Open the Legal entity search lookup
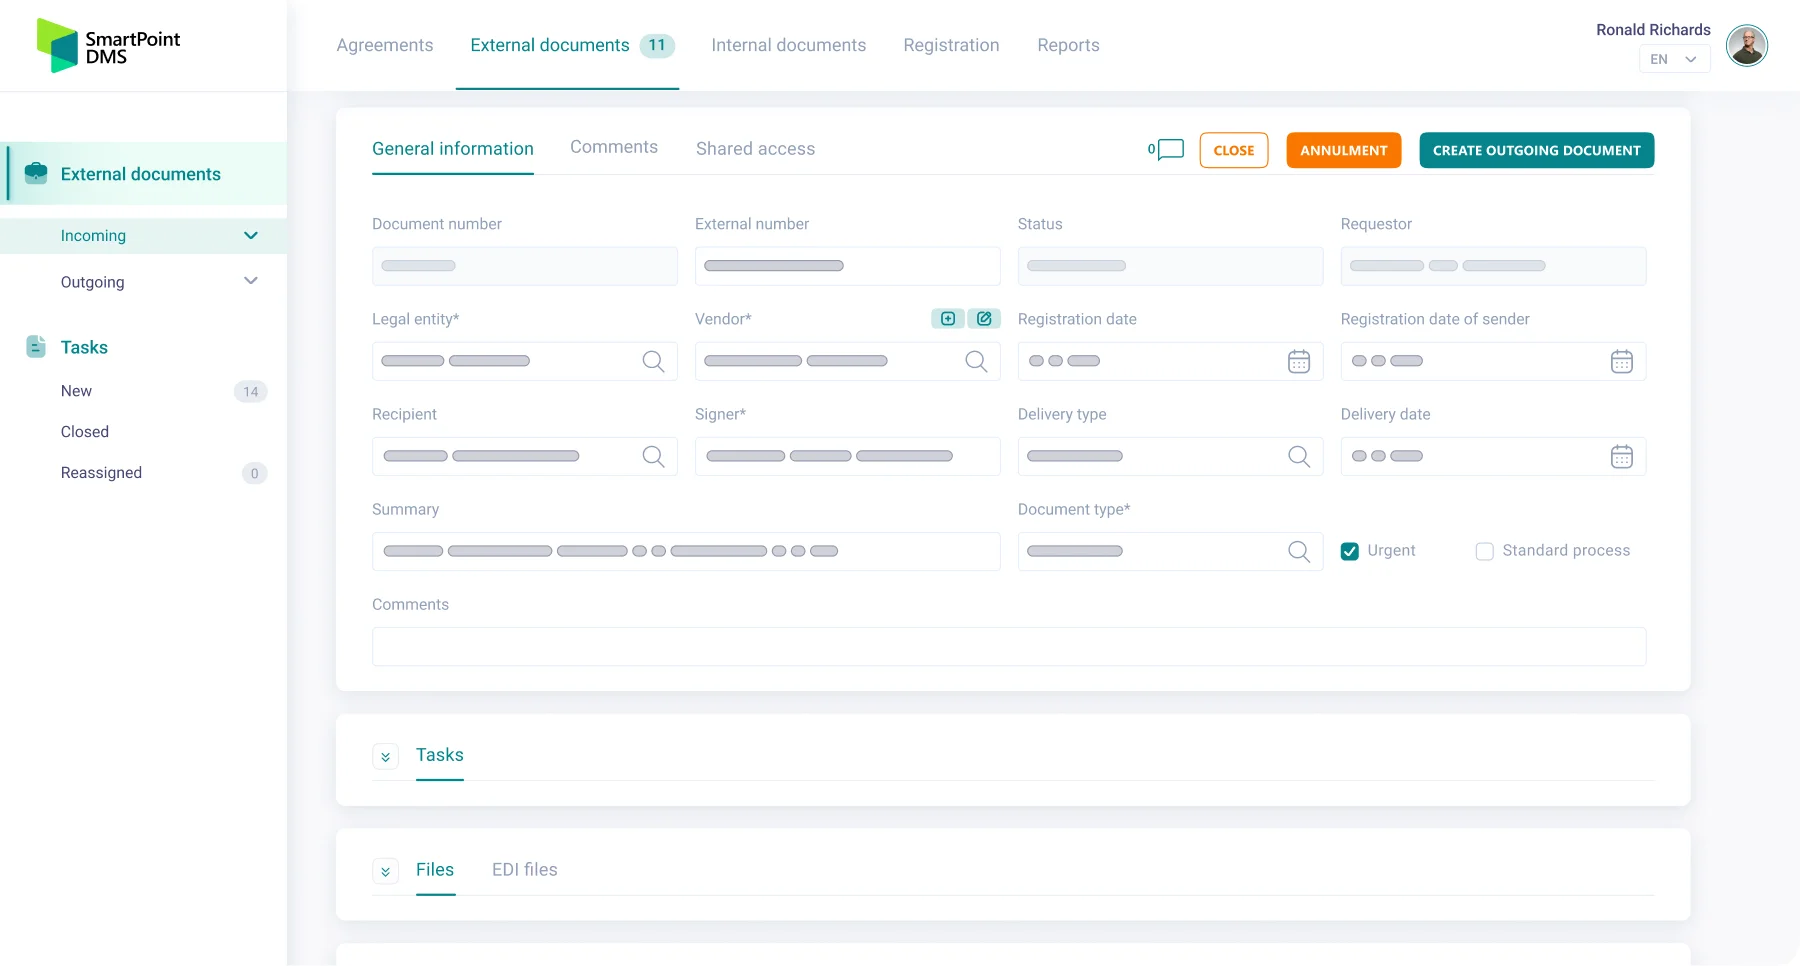The width and height of the screenshot is (1800, 966). point(654,361)
